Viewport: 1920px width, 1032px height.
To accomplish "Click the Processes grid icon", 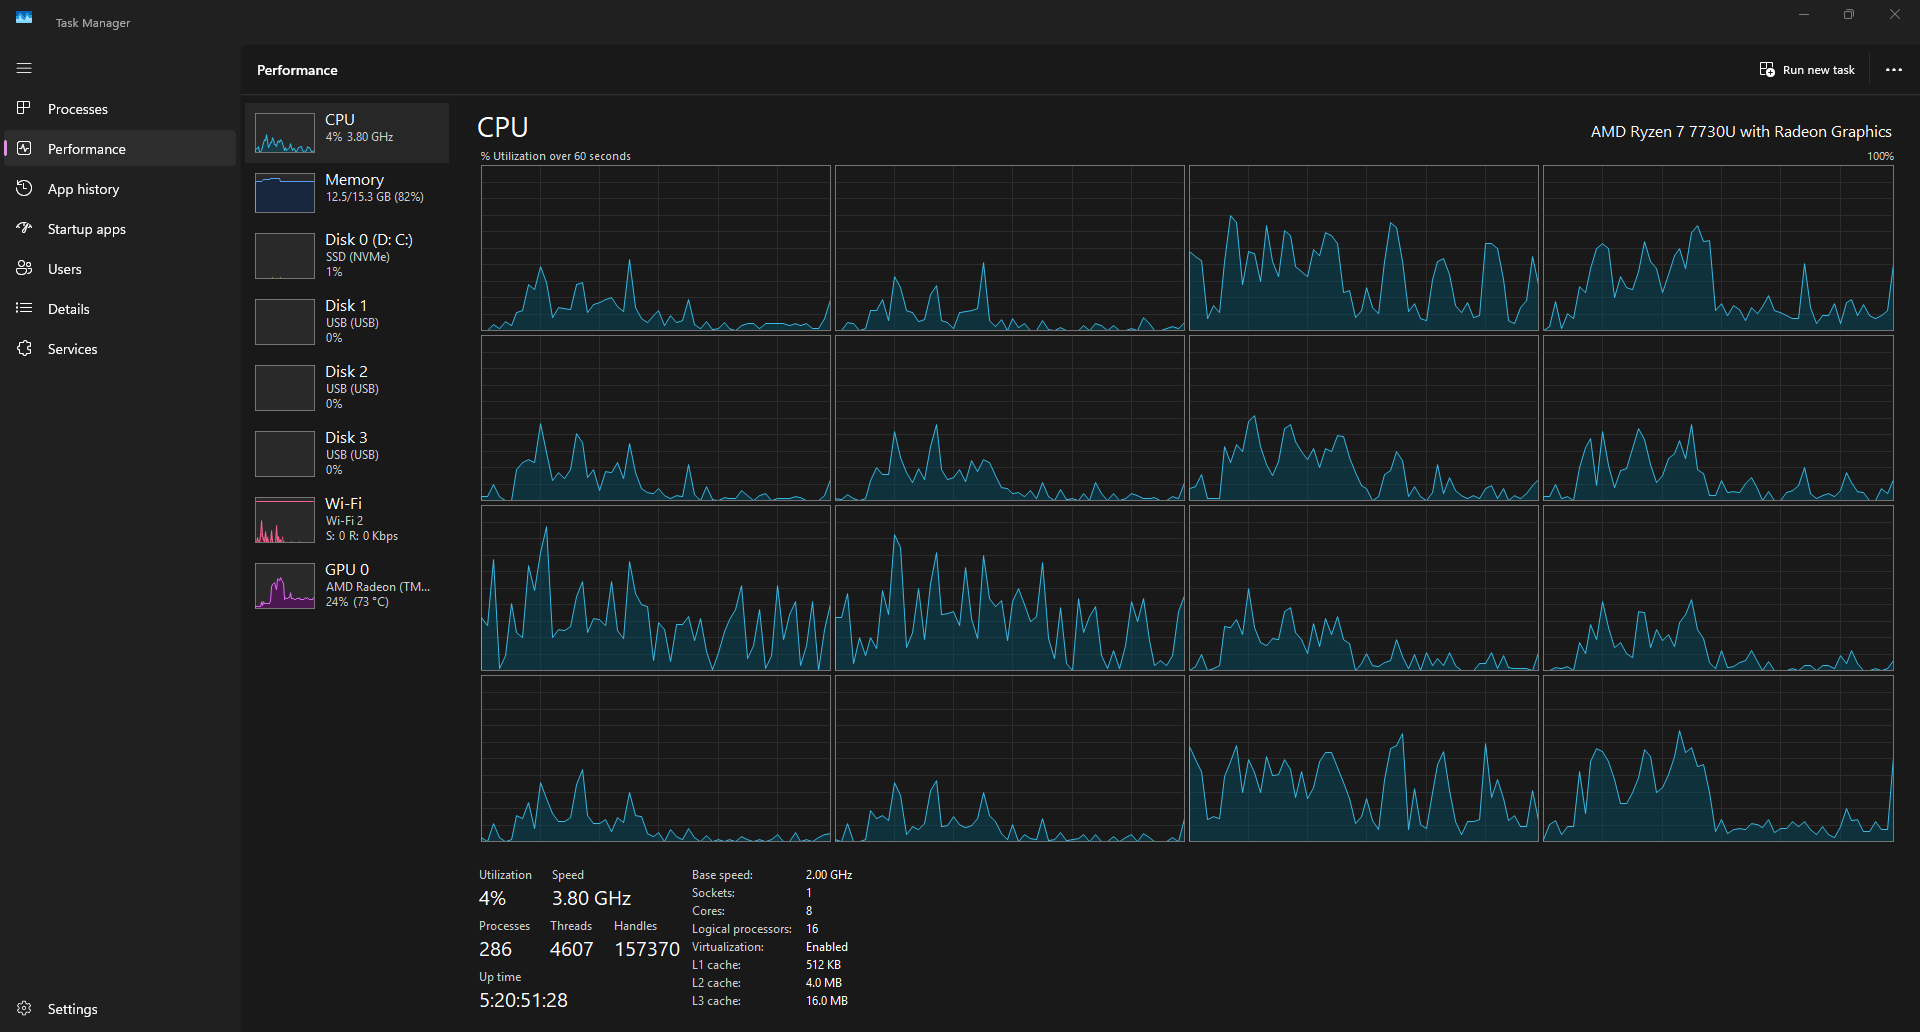I will tap(24, 108).
